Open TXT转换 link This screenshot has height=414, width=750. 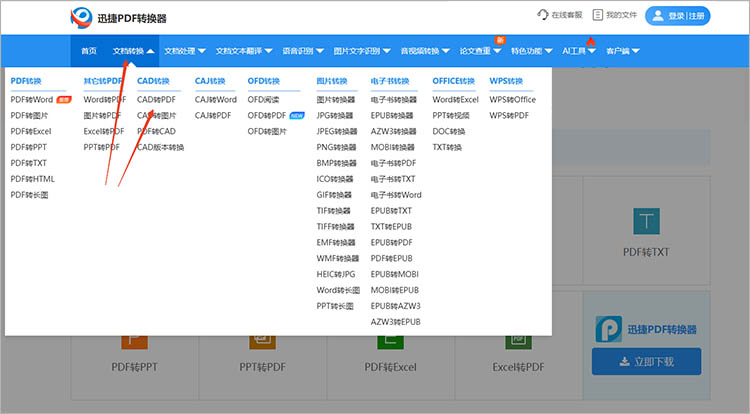[447, 147]
